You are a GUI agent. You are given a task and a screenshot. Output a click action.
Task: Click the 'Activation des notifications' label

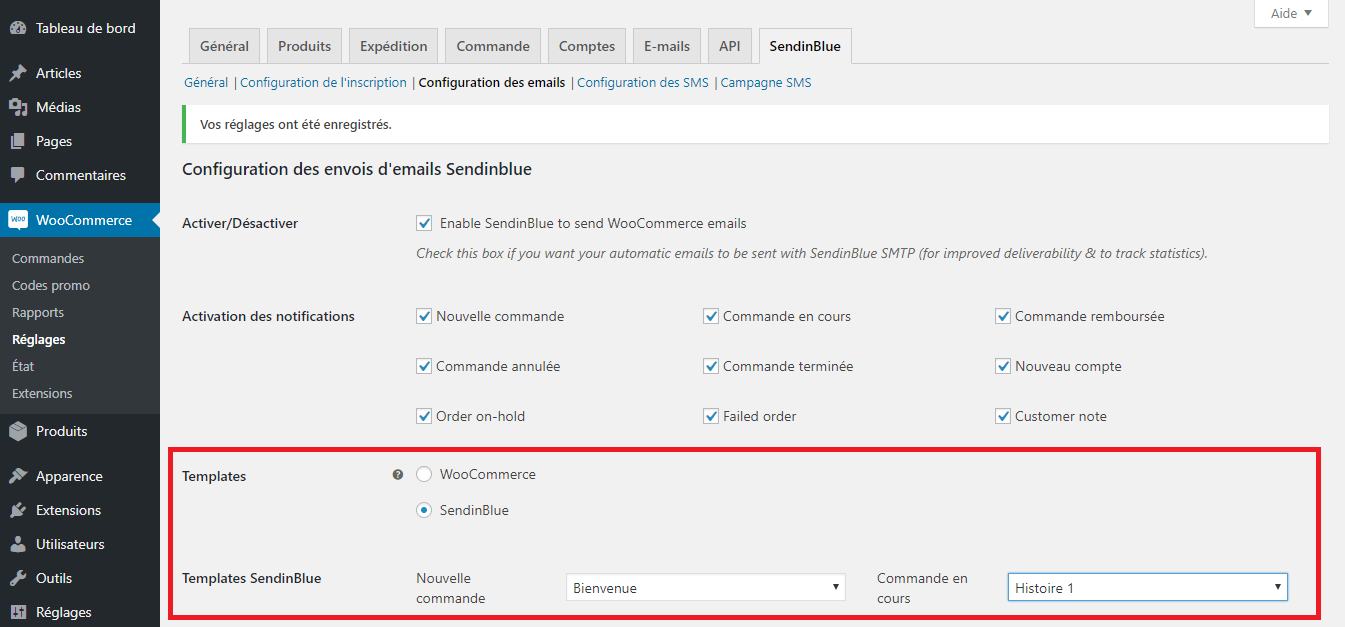268,316
